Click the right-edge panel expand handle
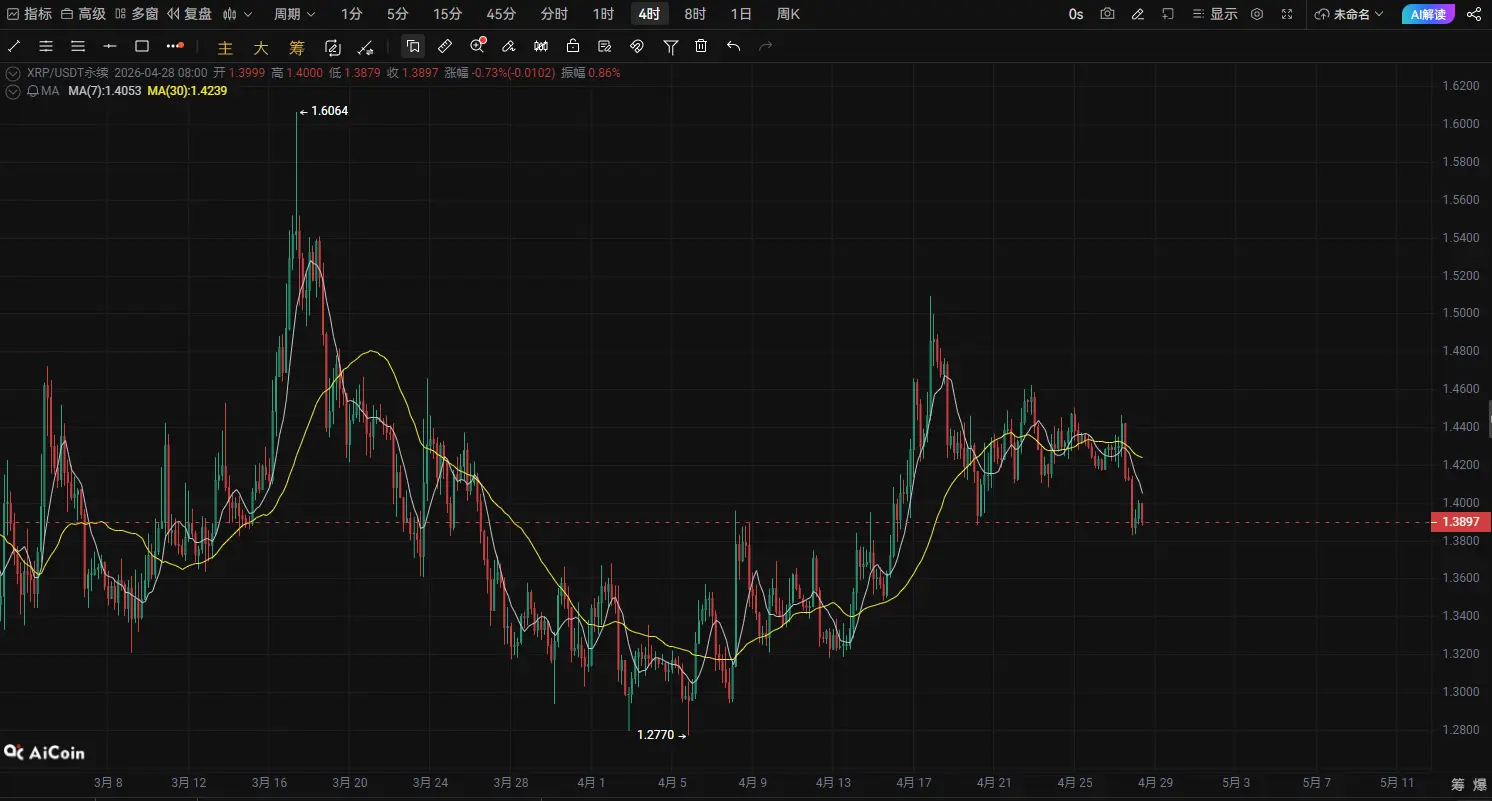Viewport: 1492px width, 801px height. 1489,418
